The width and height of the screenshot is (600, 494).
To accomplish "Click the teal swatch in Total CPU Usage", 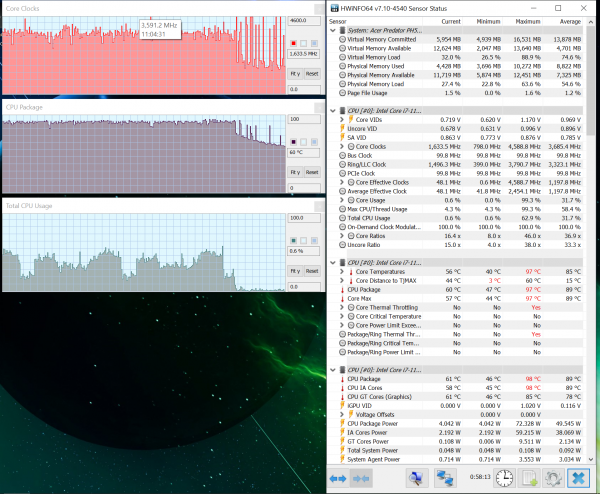I will (x=293, y=241).
